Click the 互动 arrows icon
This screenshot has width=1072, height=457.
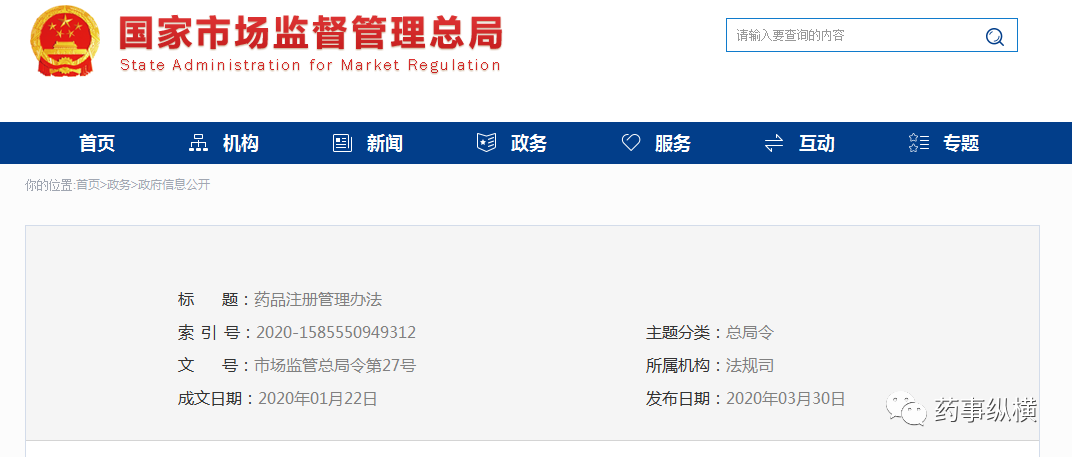[774, 143]
